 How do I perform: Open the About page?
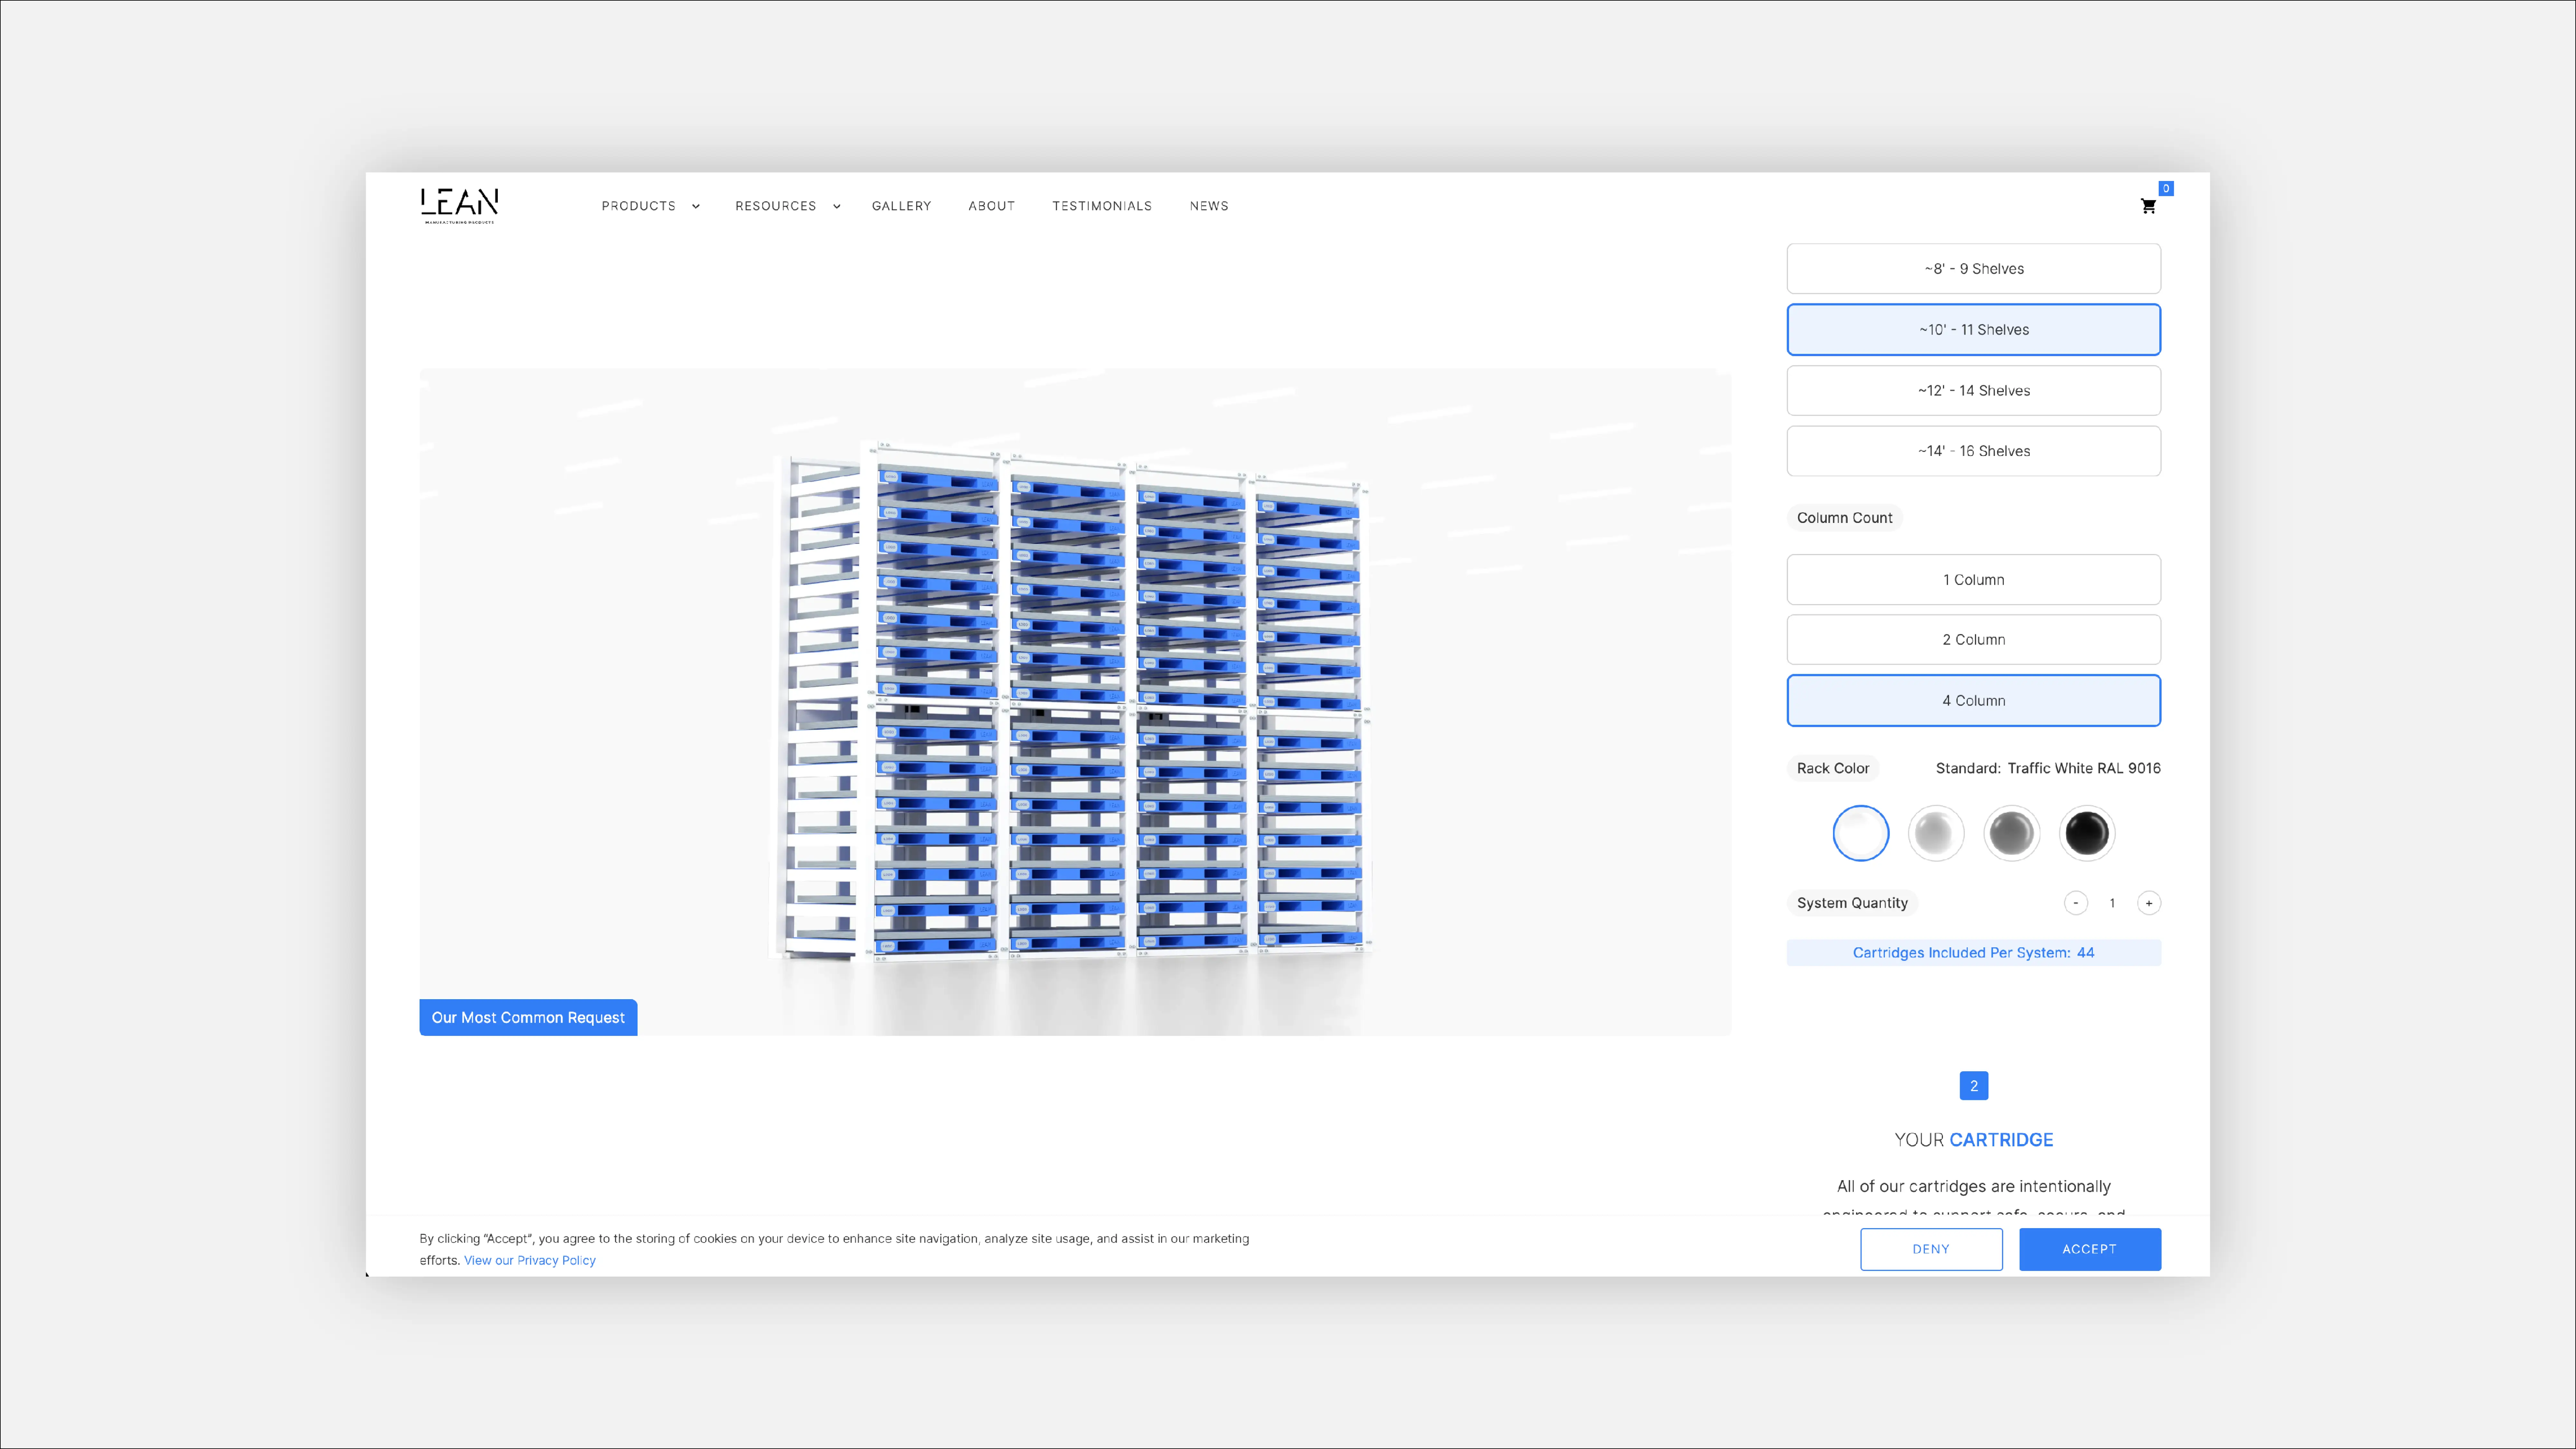click(x=991, y=206)
